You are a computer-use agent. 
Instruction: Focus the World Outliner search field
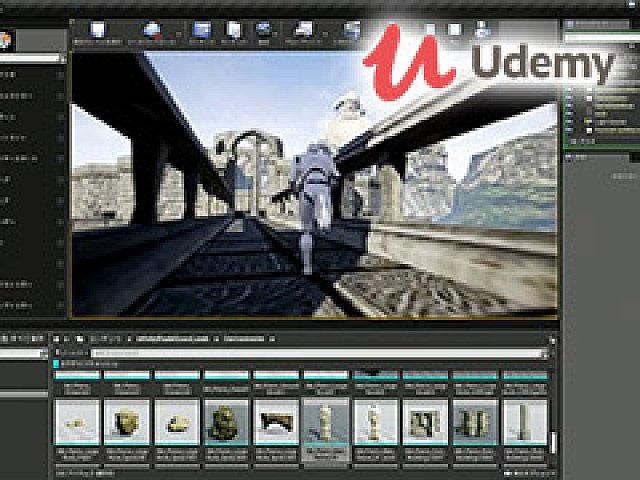pos(602,38)
